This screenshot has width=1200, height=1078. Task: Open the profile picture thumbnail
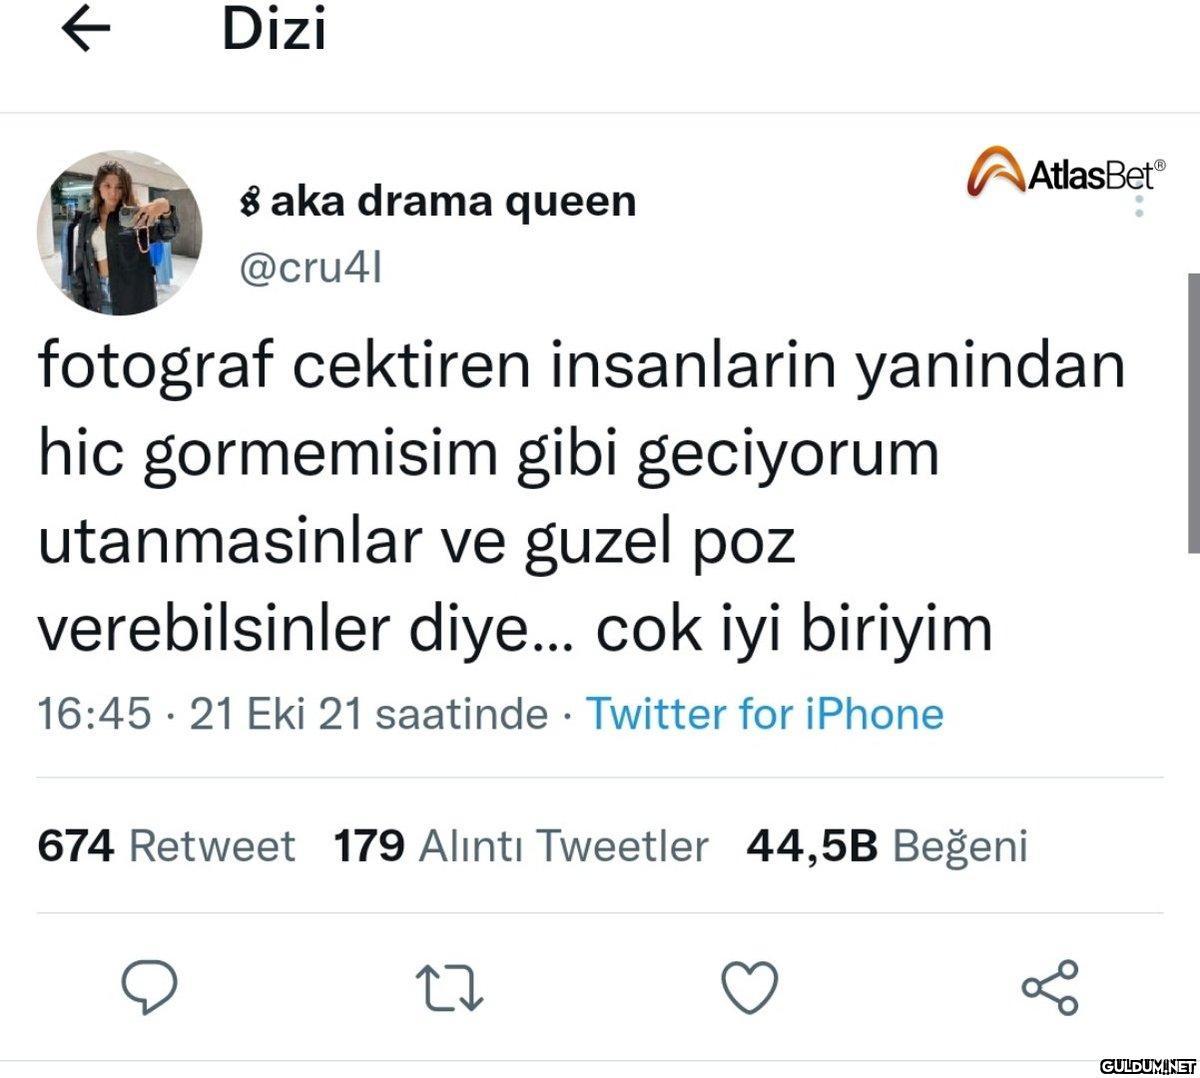120,233
